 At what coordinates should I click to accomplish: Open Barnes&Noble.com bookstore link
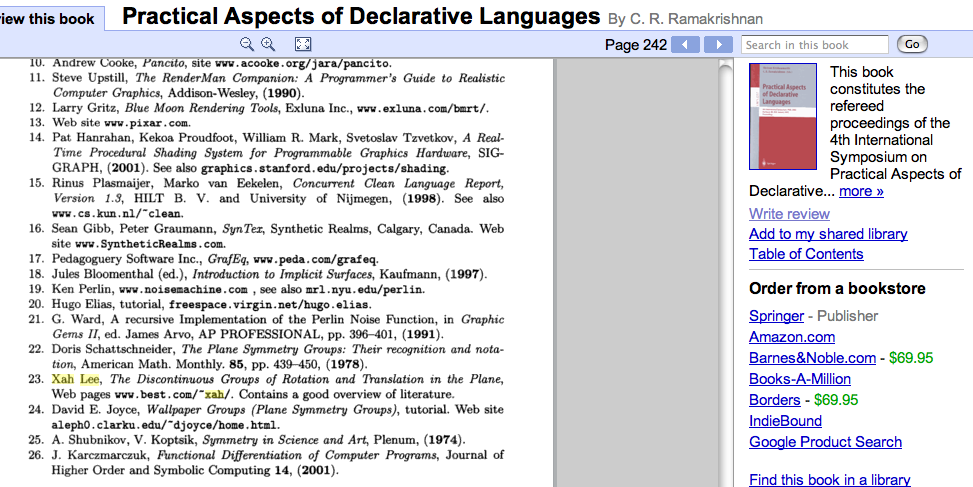point(812,358)
